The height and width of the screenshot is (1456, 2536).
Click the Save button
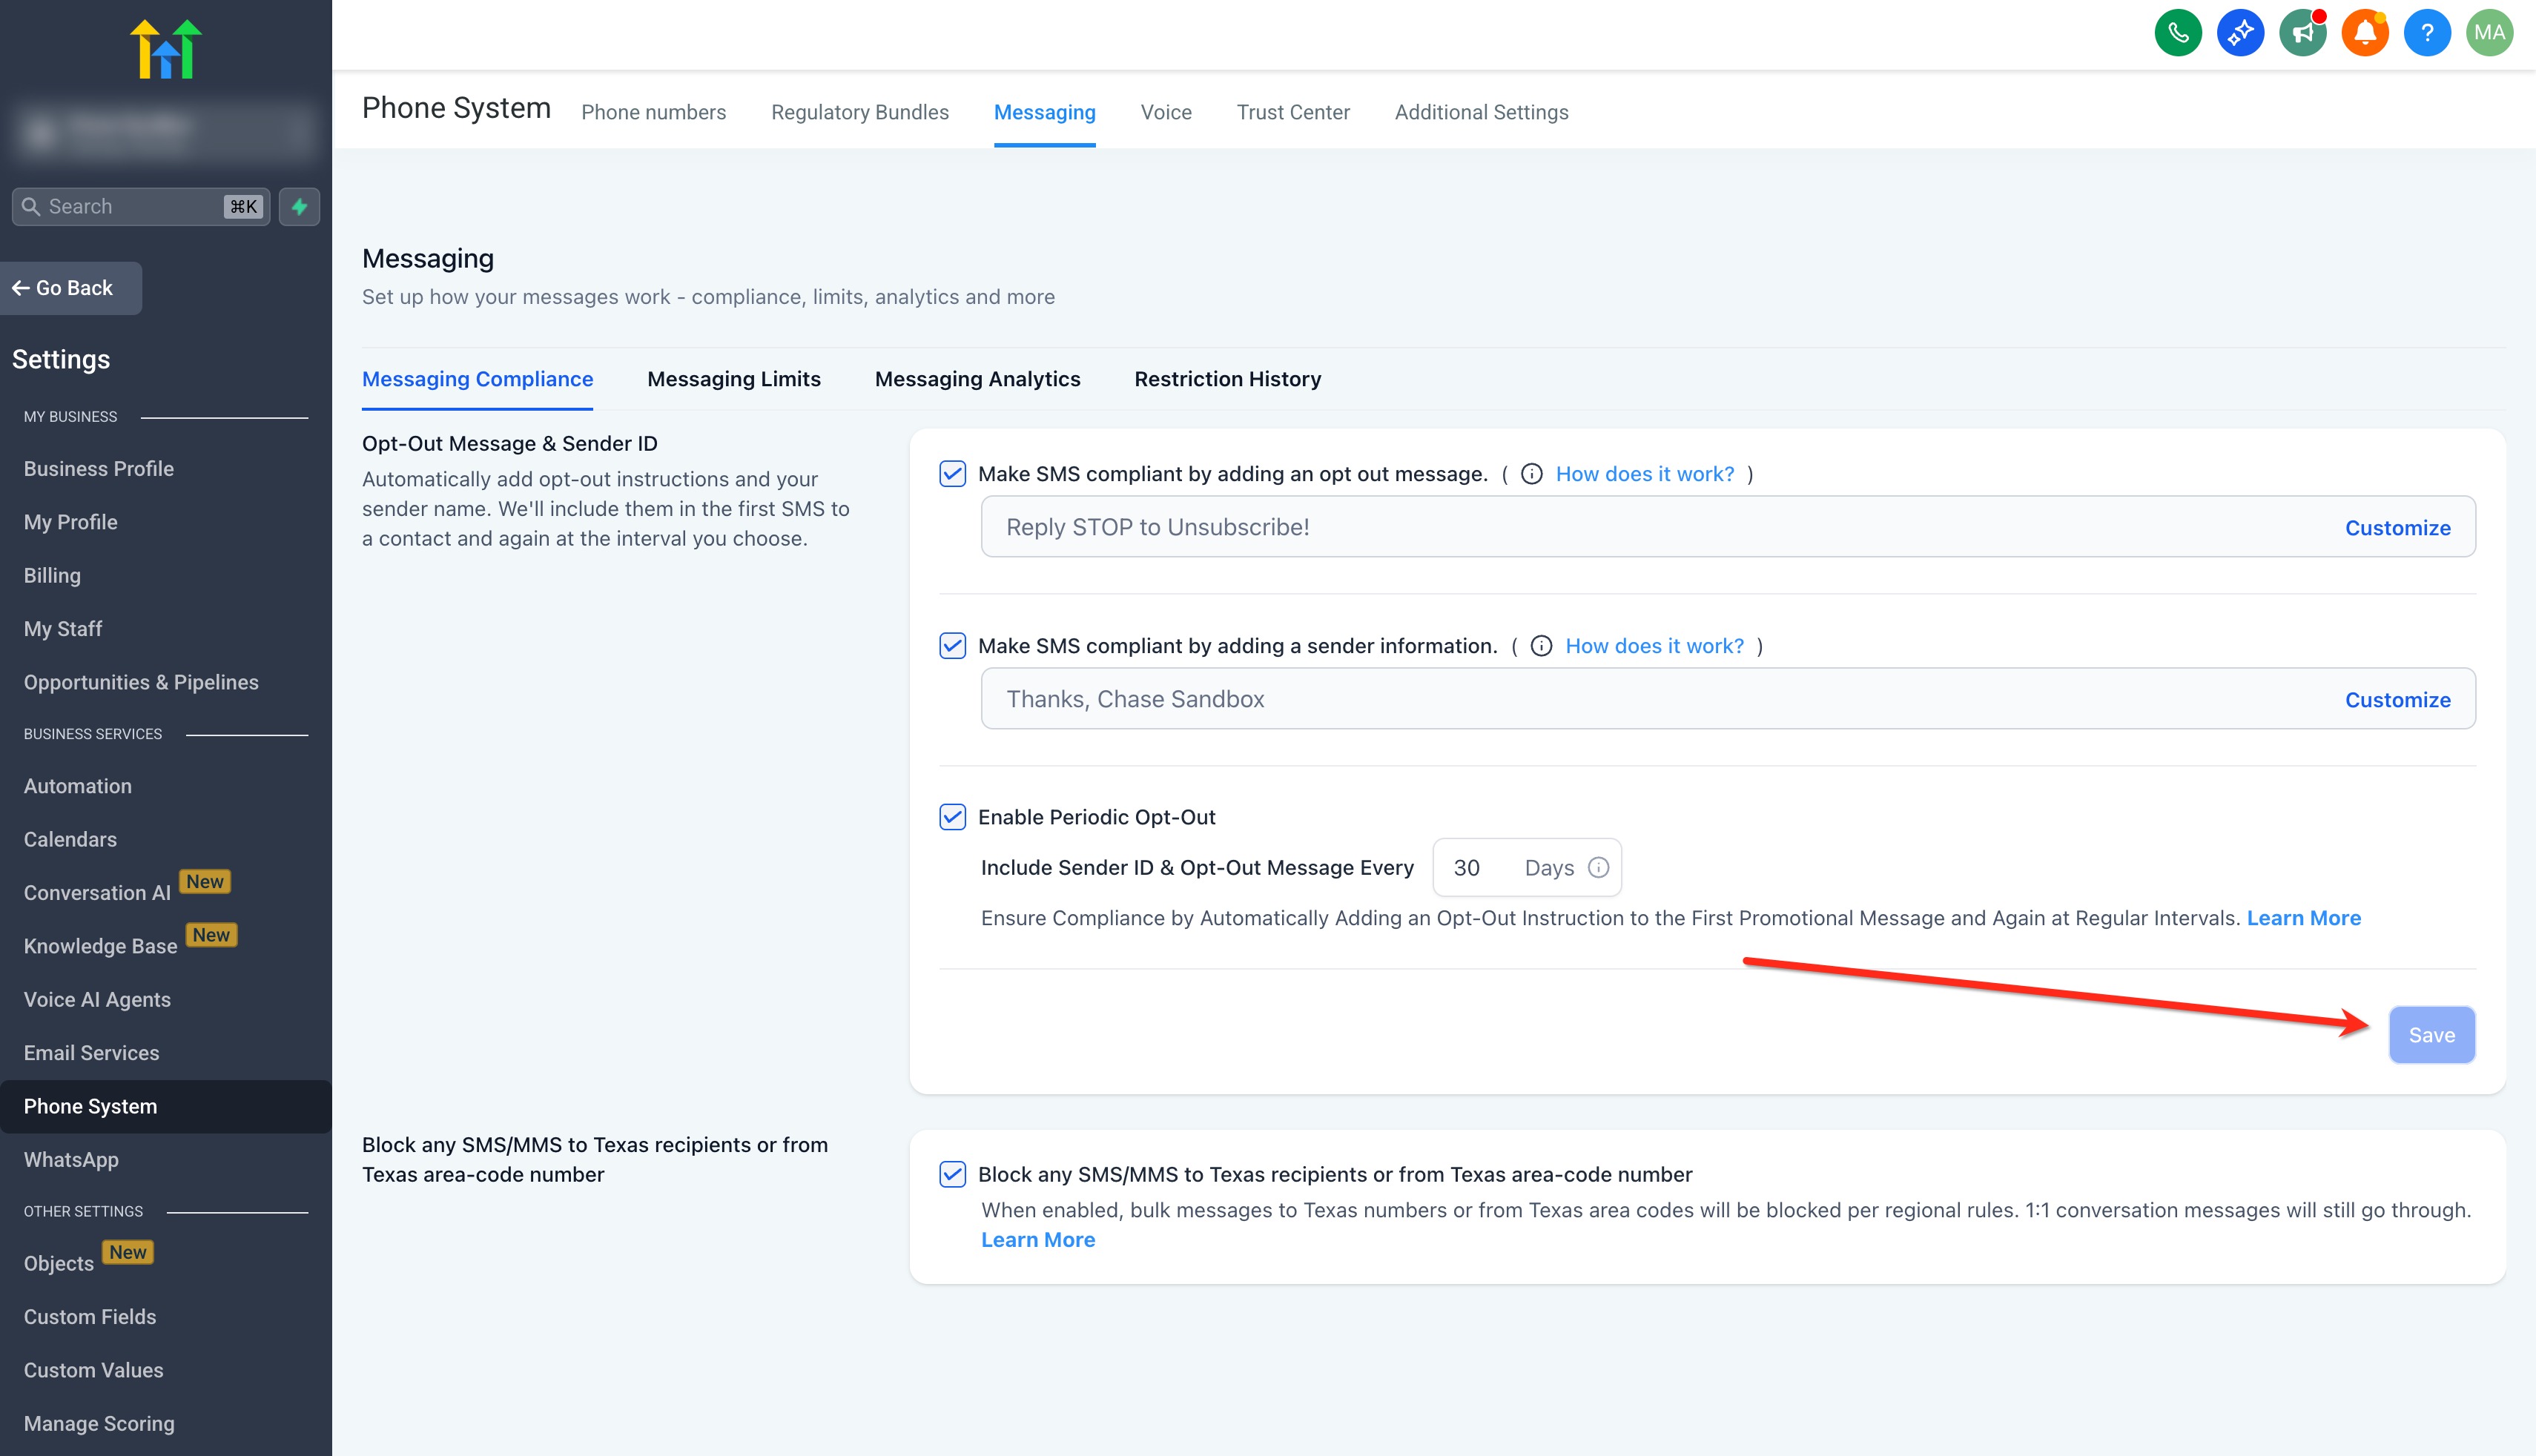2431,1035
